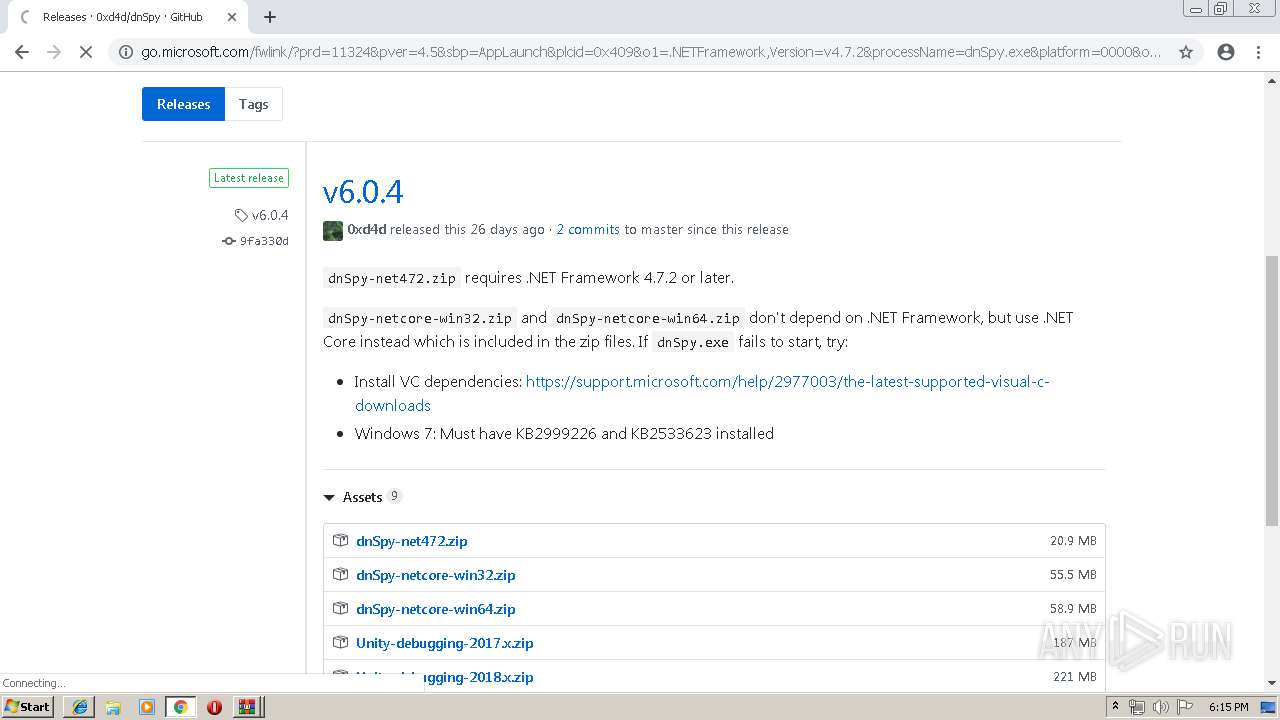
Task: Click the 55.5 MB file size
Action: pyautogui.click(x=1073, y=575)
